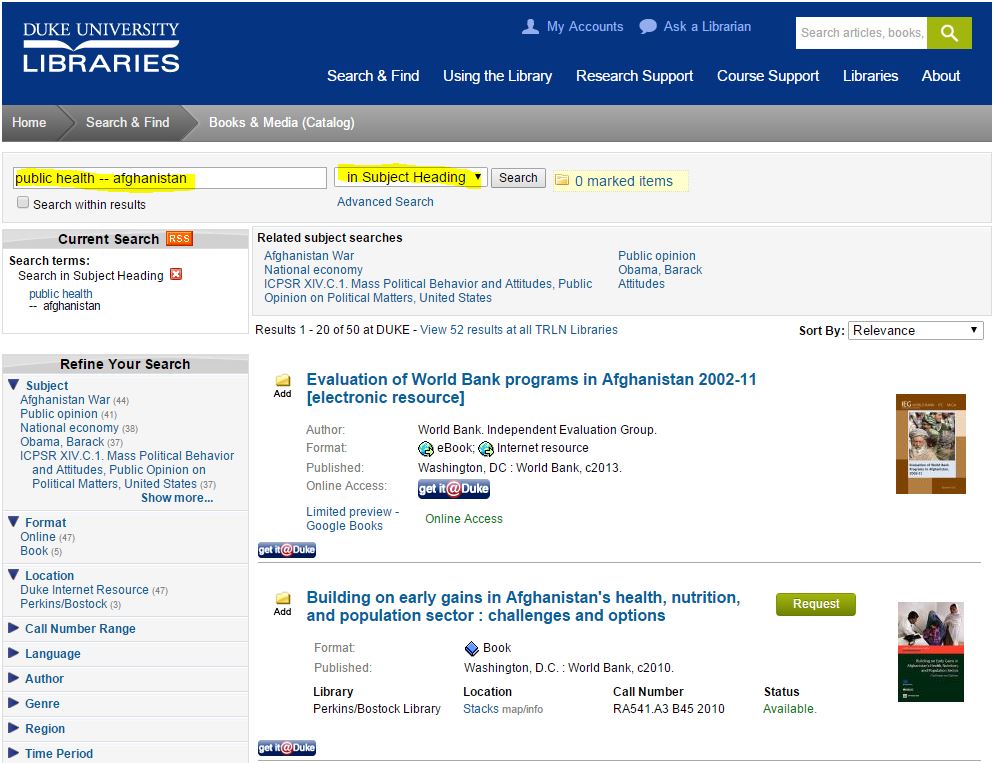Open the About menu
This screenshot has height=763, width=993.
940,76
